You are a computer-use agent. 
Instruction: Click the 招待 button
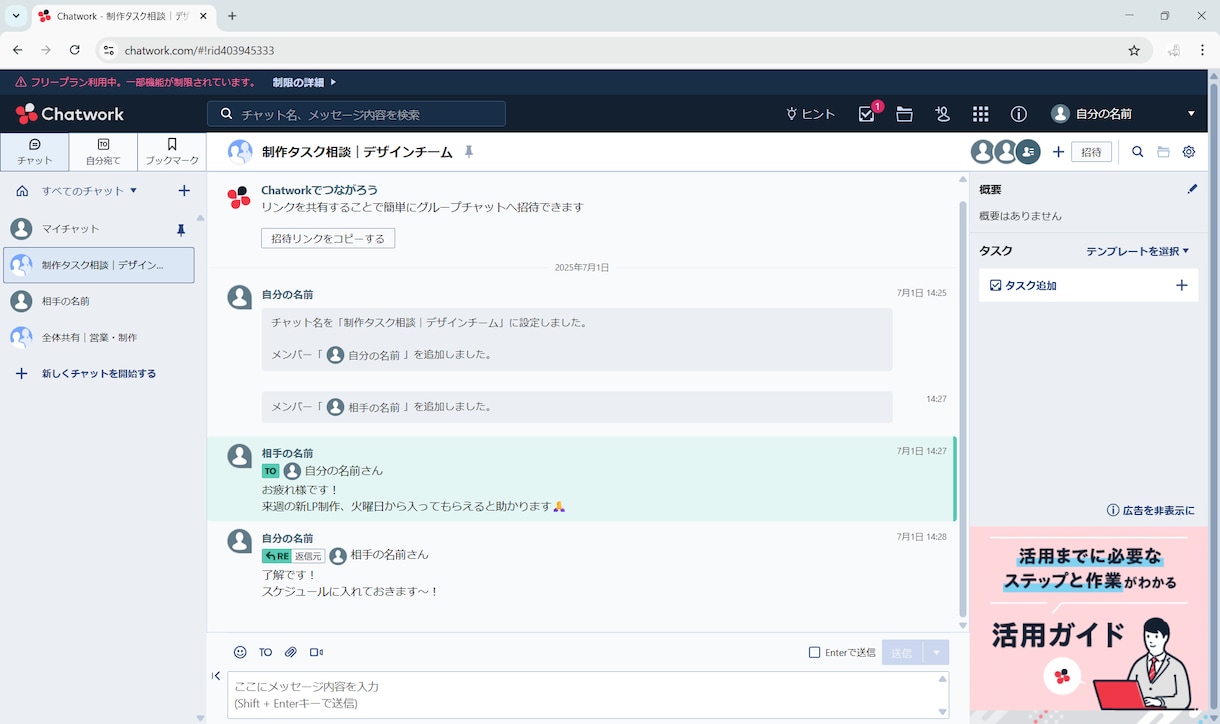(1091, 152)
